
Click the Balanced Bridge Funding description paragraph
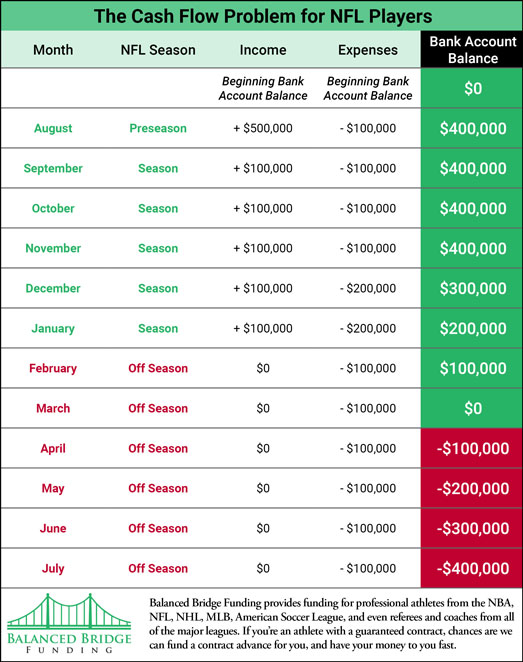tap(331, 624)
